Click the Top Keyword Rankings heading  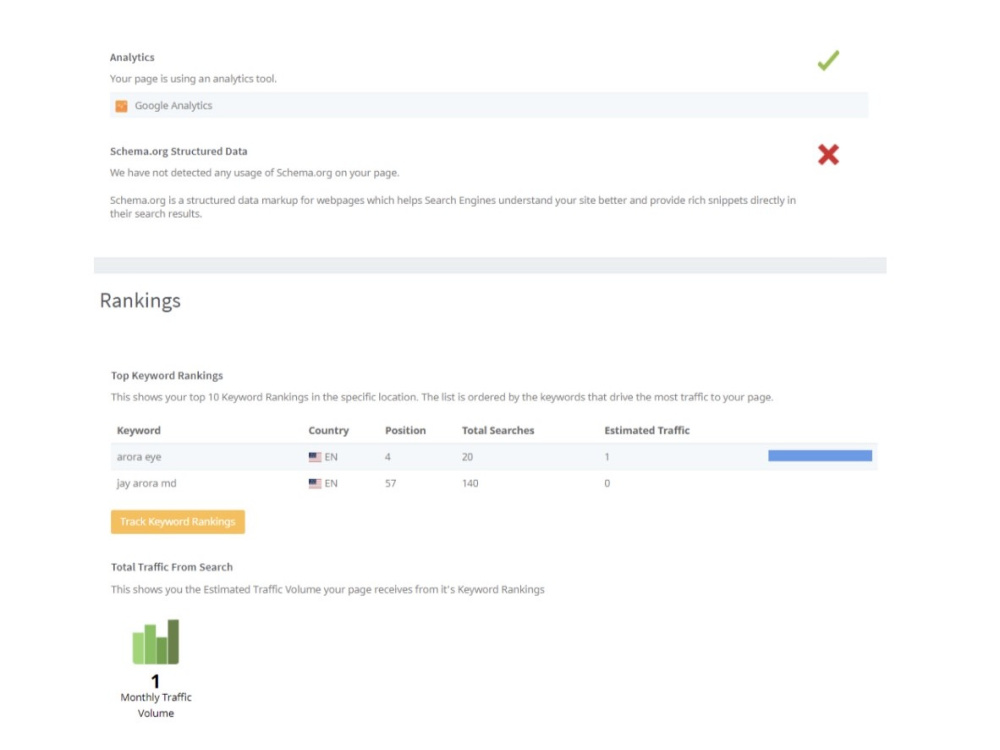pyautogui.click(x=167, y=376)
